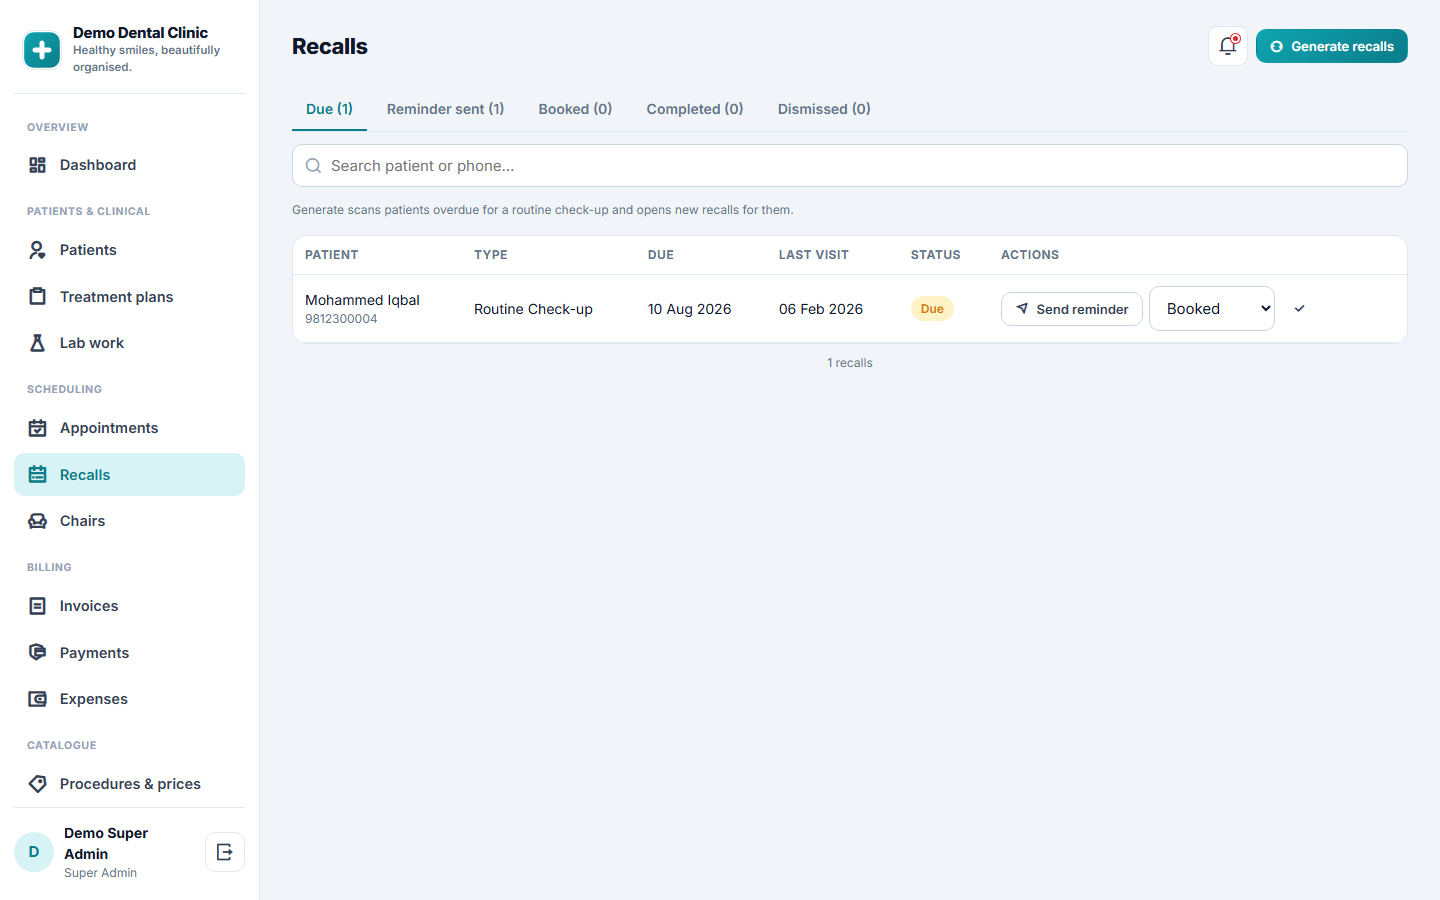Image resolution: width=1440 pixels, height=900 pixels.
Task: Open the notifications bell
Action: [x=1228, y=46]
